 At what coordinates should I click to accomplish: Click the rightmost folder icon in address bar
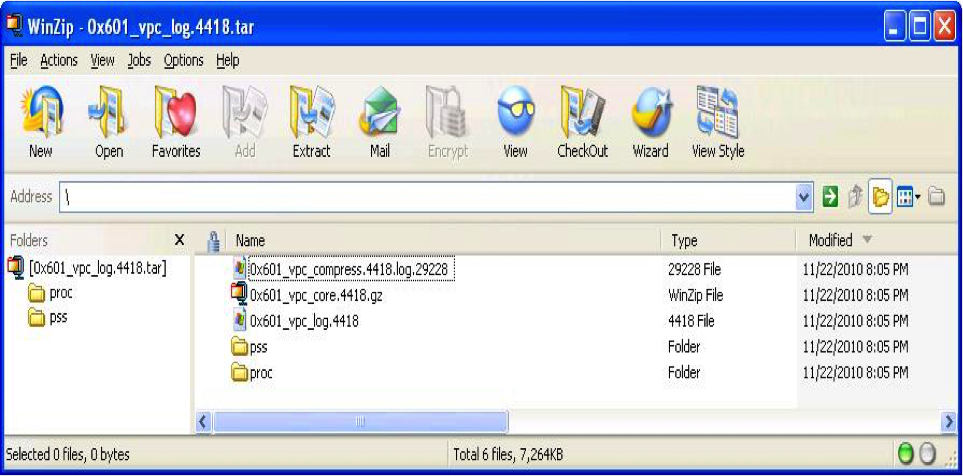pyautogui.click(x=936, y=197)
